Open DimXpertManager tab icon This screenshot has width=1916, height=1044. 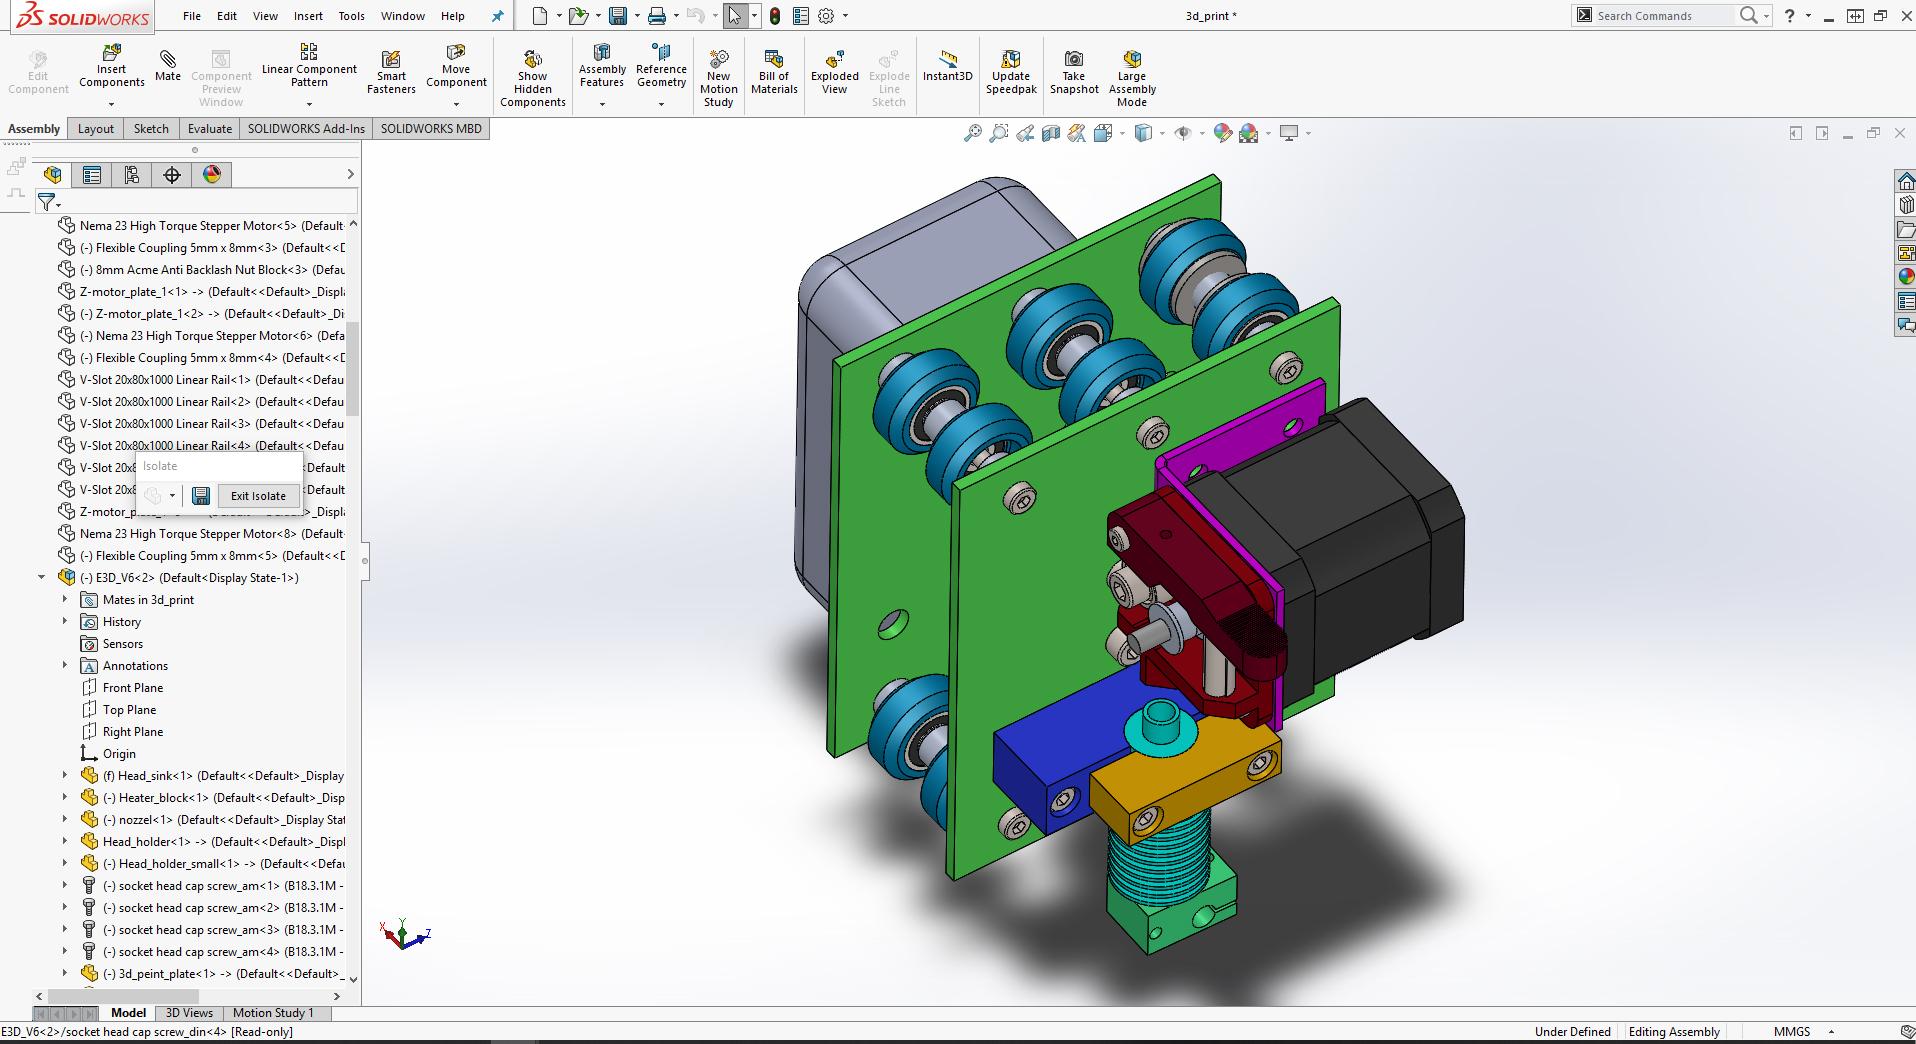pyautogui.click(x=172, y=175)
